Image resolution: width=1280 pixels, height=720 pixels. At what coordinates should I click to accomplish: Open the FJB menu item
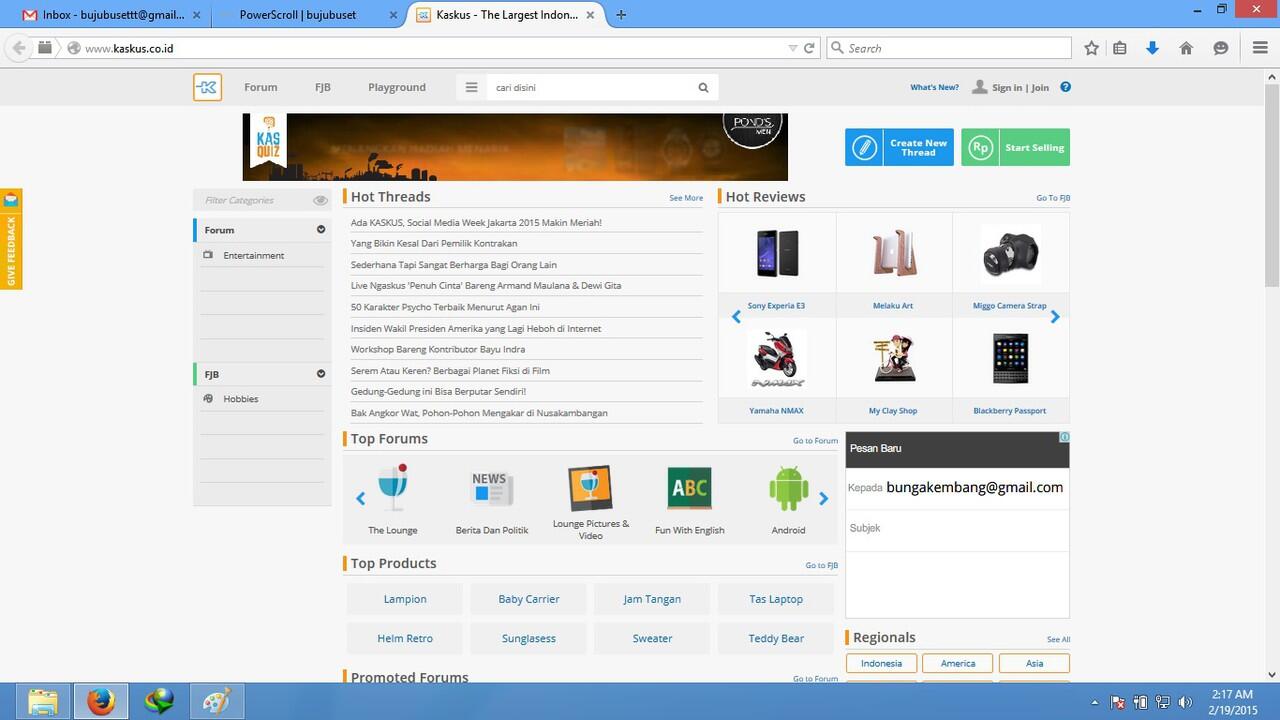click(x=323, y=87)
